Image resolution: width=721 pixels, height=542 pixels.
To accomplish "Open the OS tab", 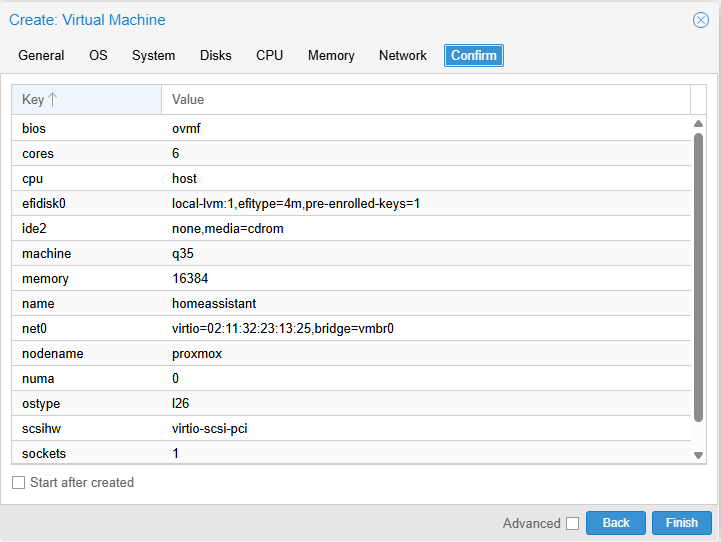I will coord(98,56).
